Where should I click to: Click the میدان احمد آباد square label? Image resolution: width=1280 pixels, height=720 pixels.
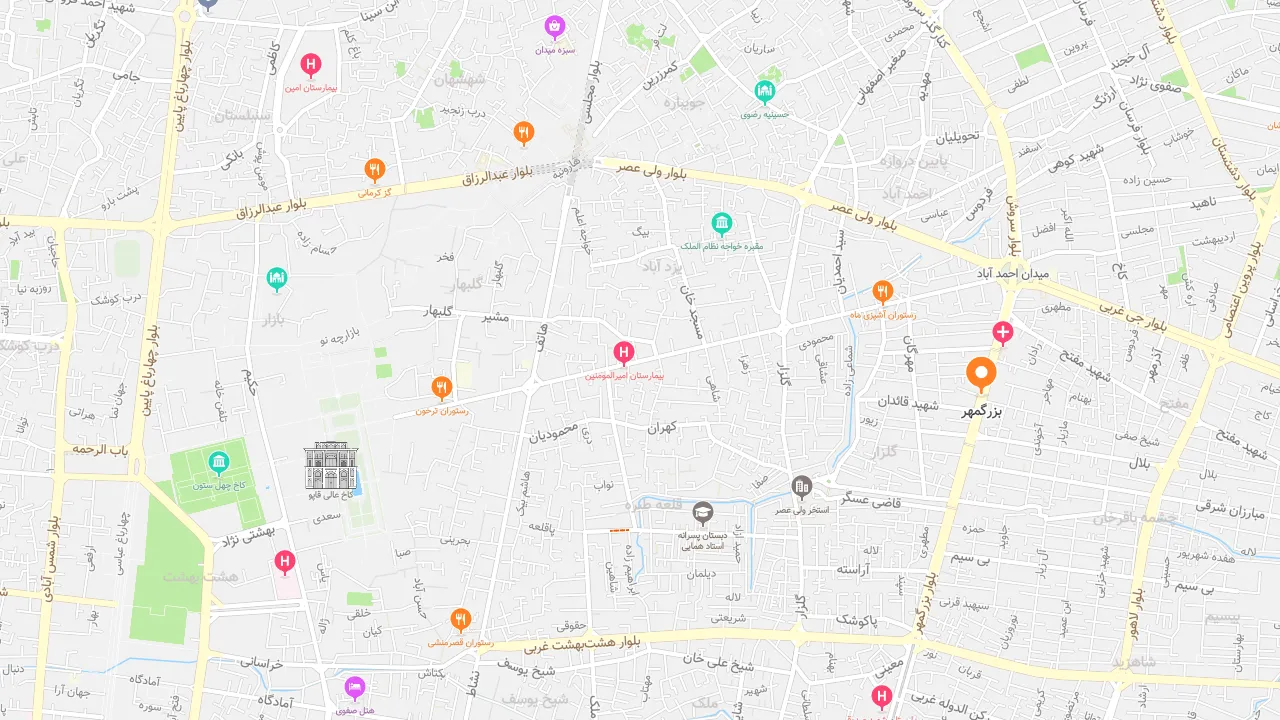[1013, 273]
